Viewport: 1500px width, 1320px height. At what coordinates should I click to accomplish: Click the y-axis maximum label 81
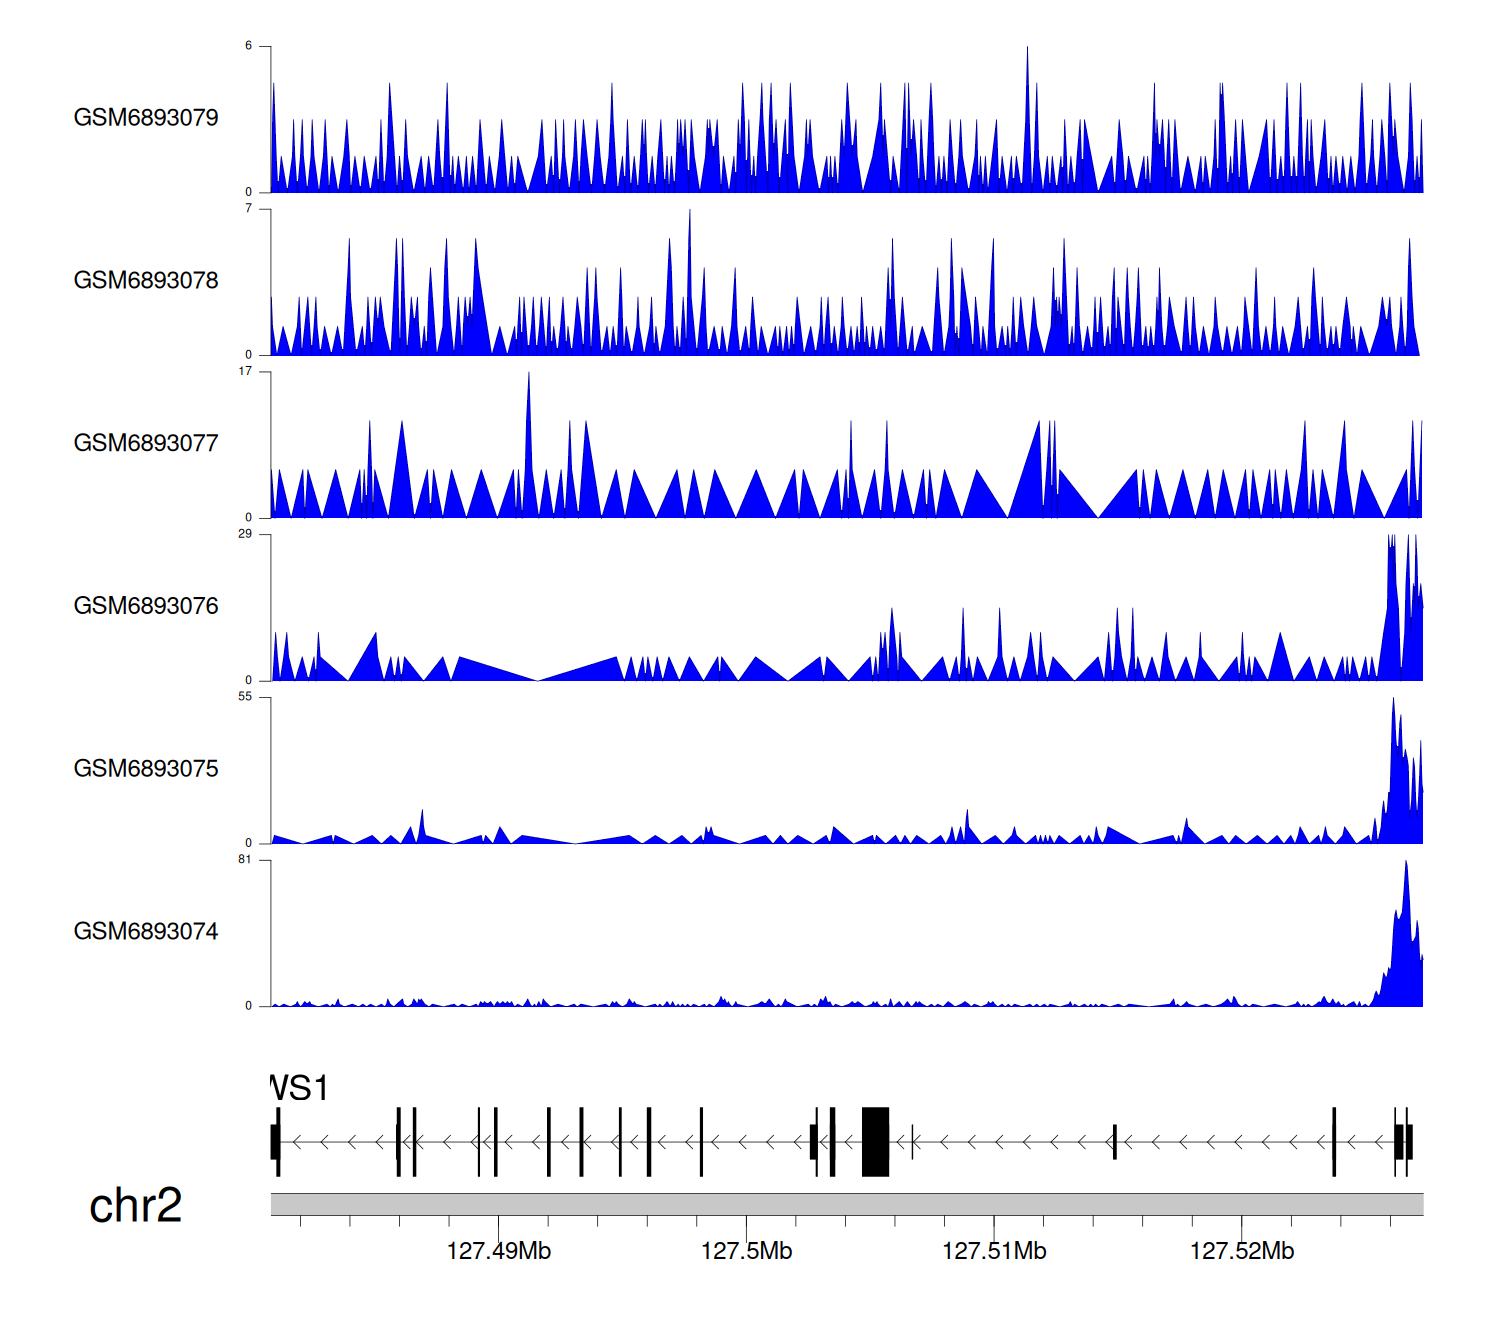pyautogui.click(x=245, y=860)
